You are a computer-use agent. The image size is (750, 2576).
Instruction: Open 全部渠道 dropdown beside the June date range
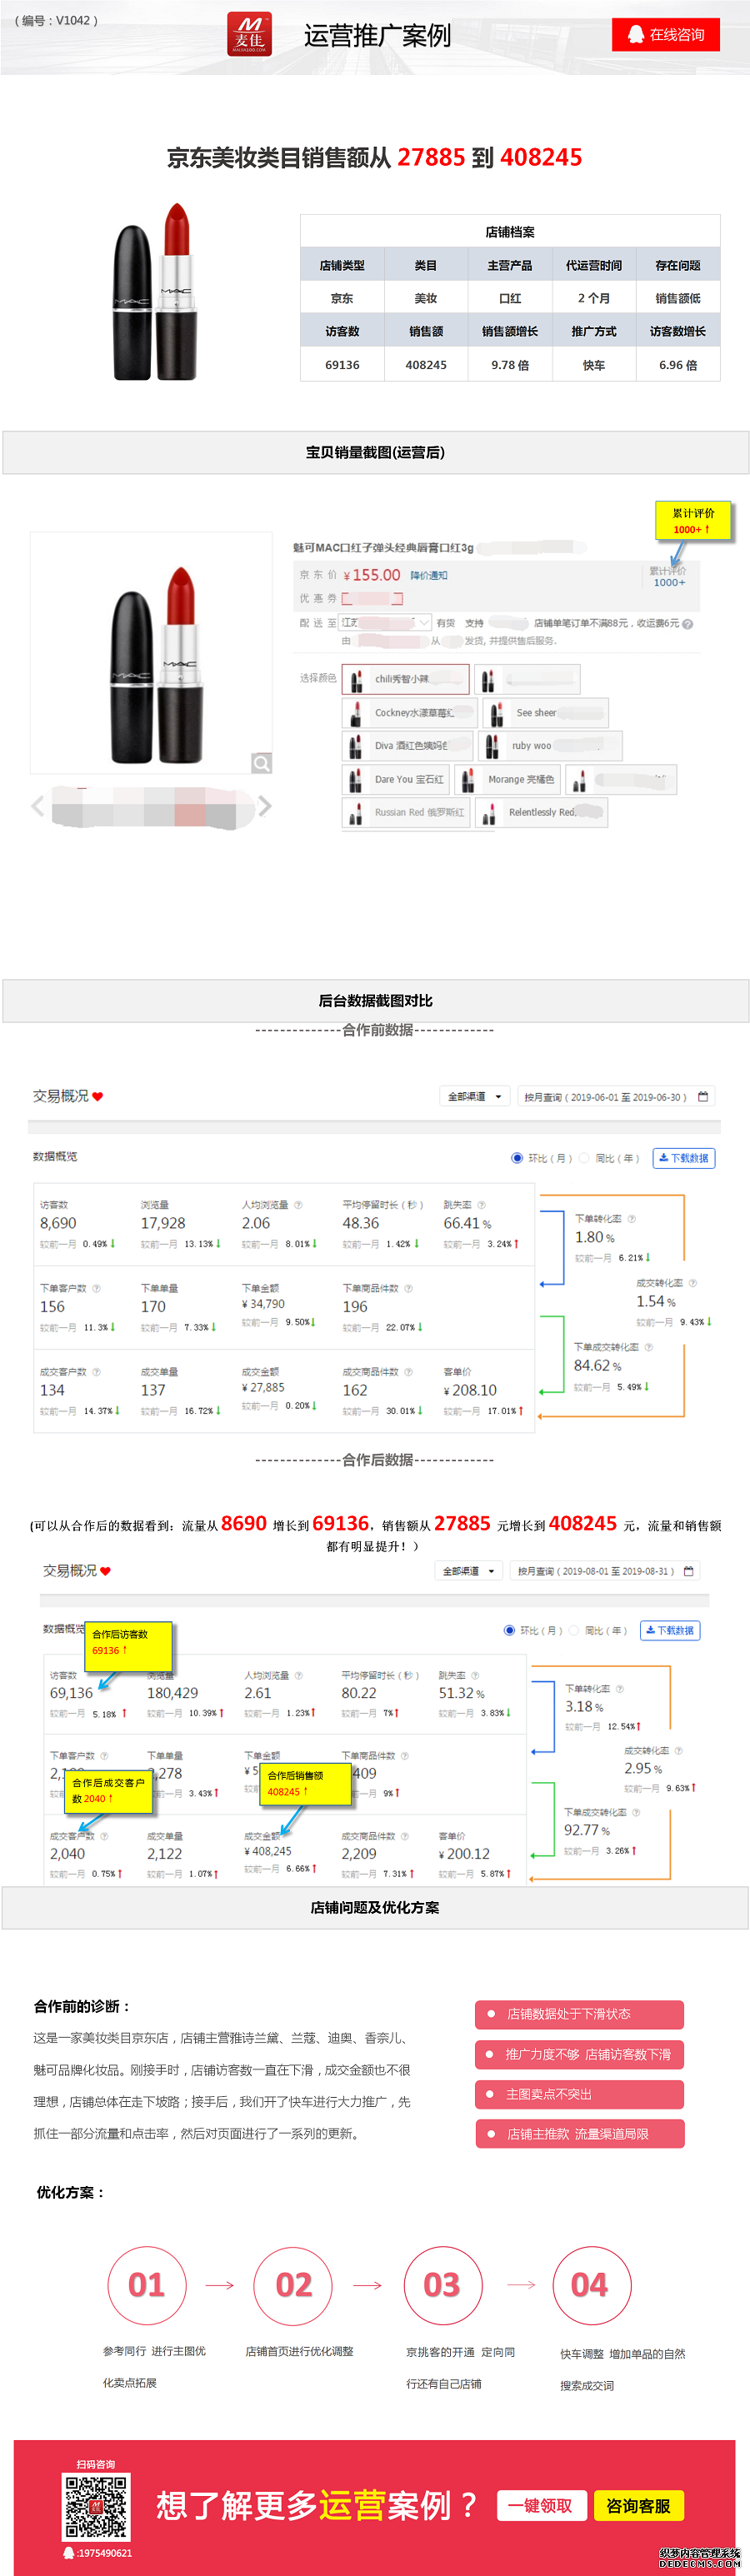pyautogui.click(x=474, y=1097)
